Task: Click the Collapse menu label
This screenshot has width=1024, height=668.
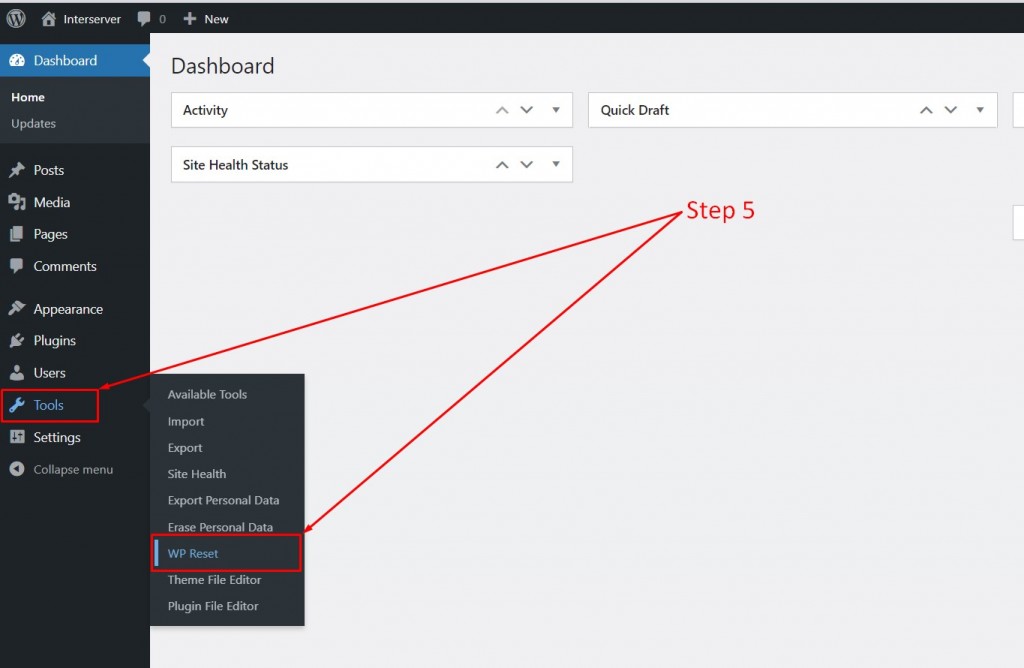Action: tap(73, 469)
